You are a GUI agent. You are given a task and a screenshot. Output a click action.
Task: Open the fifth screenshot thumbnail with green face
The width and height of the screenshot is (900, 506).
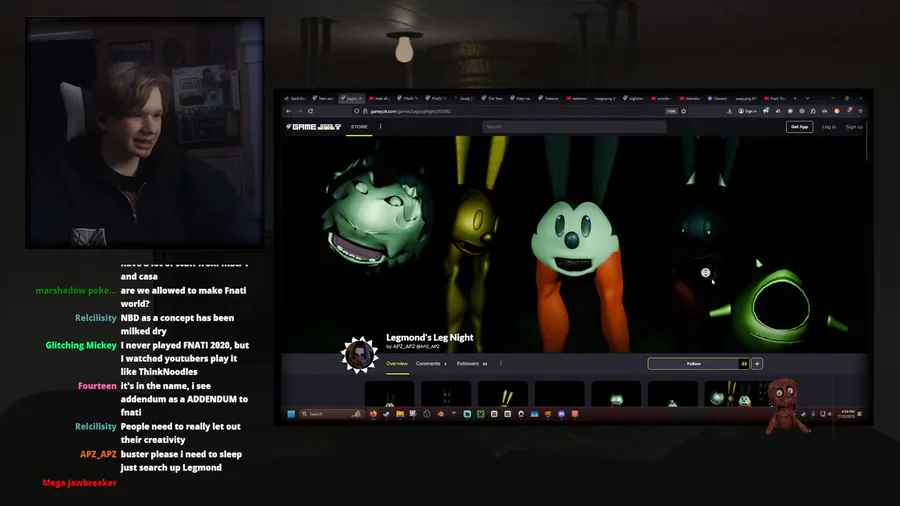click(616, 395)
